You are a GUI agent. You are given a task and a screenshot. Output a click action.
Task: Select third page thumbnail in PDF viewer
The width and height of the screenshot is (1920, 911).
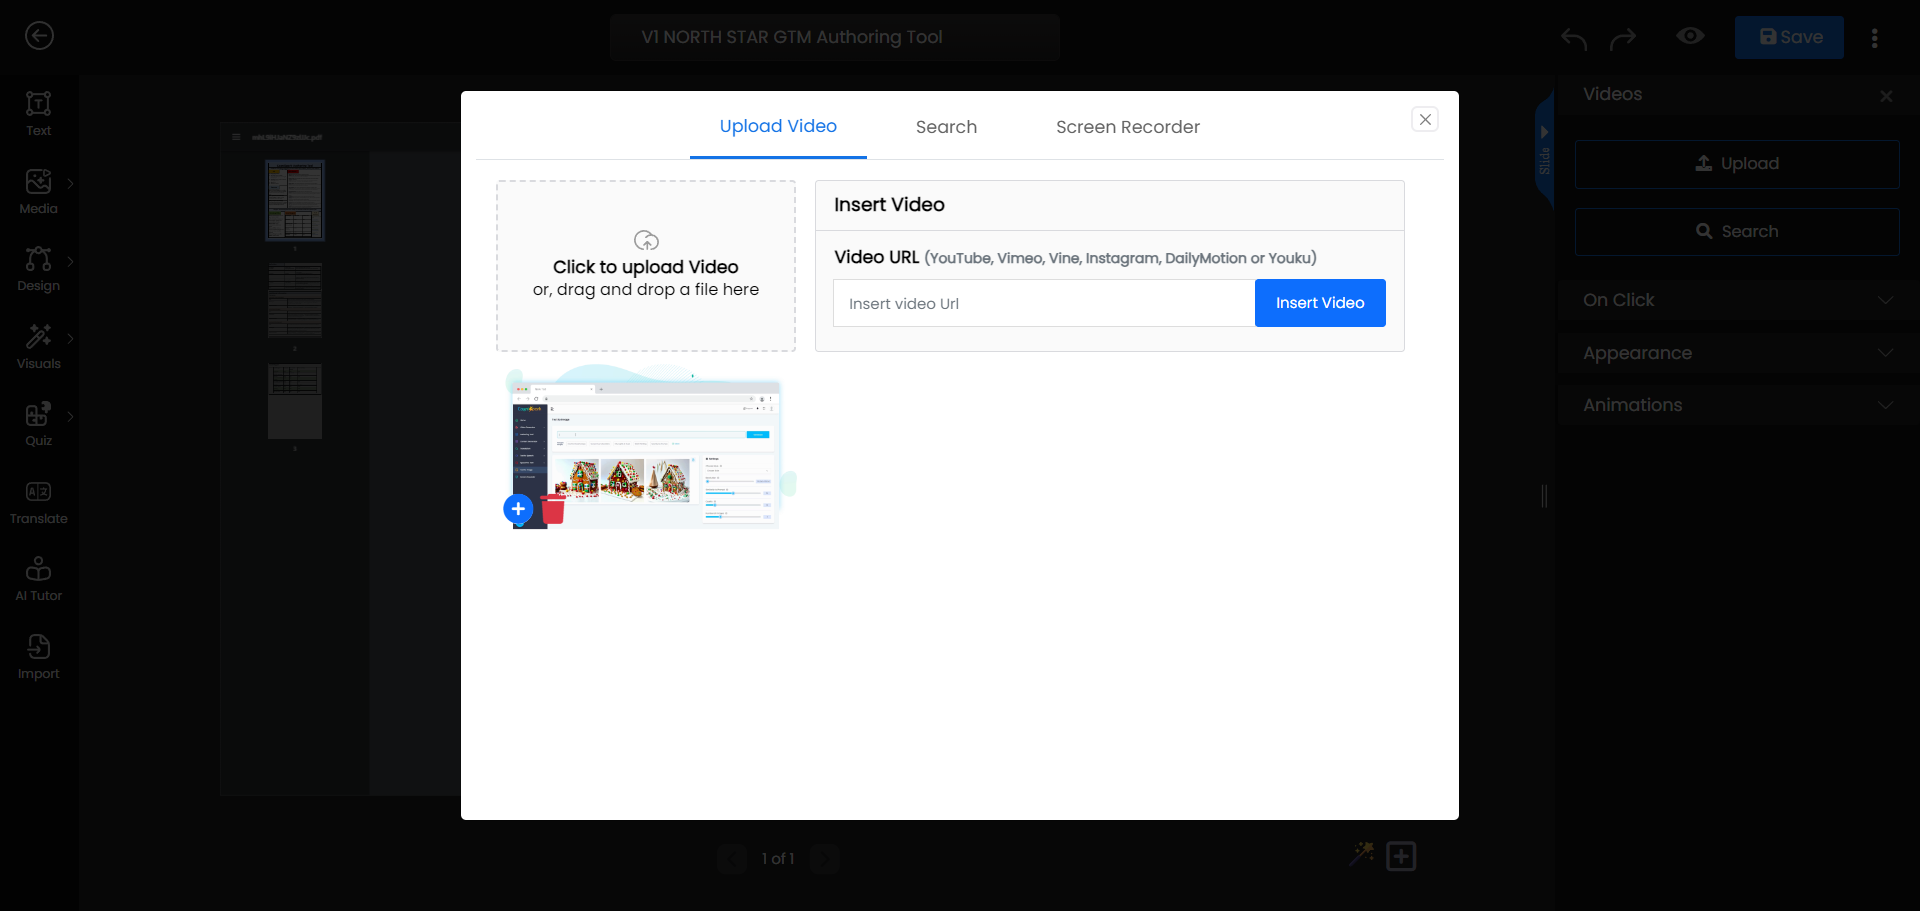click(x=295, y=401)
